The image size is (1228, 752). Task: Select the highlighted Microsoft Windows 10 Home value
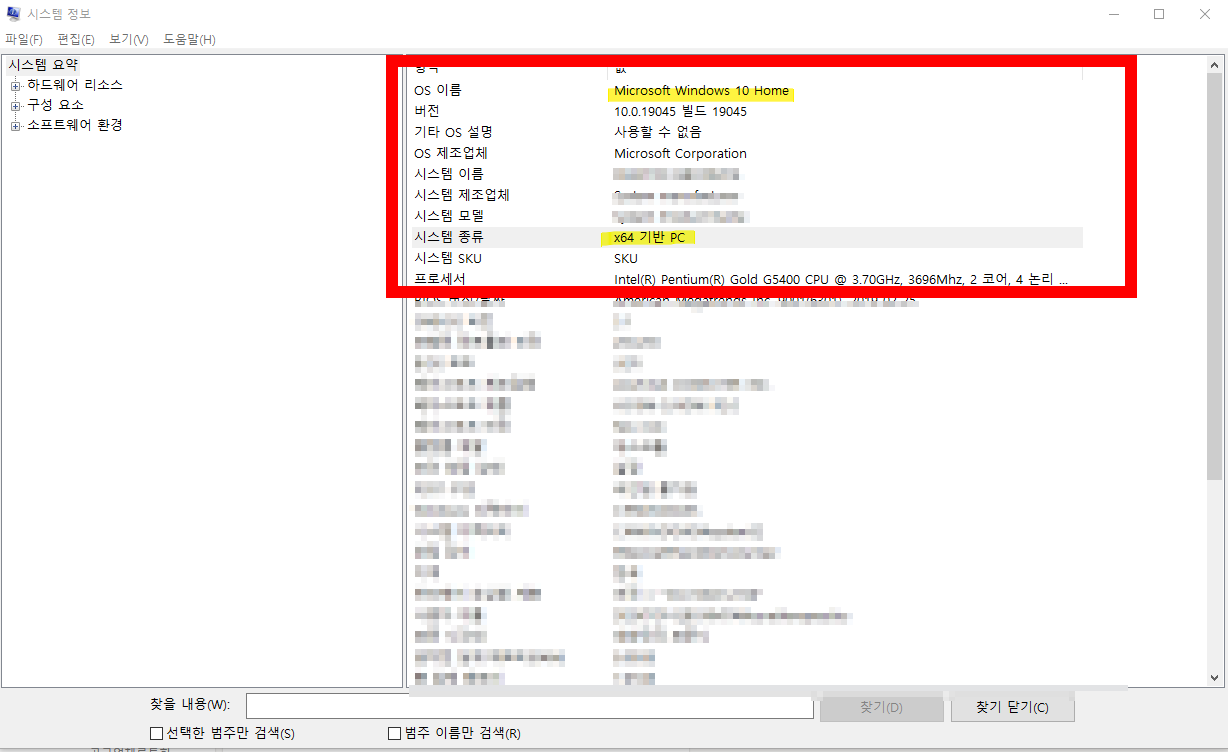pos(700,90)
